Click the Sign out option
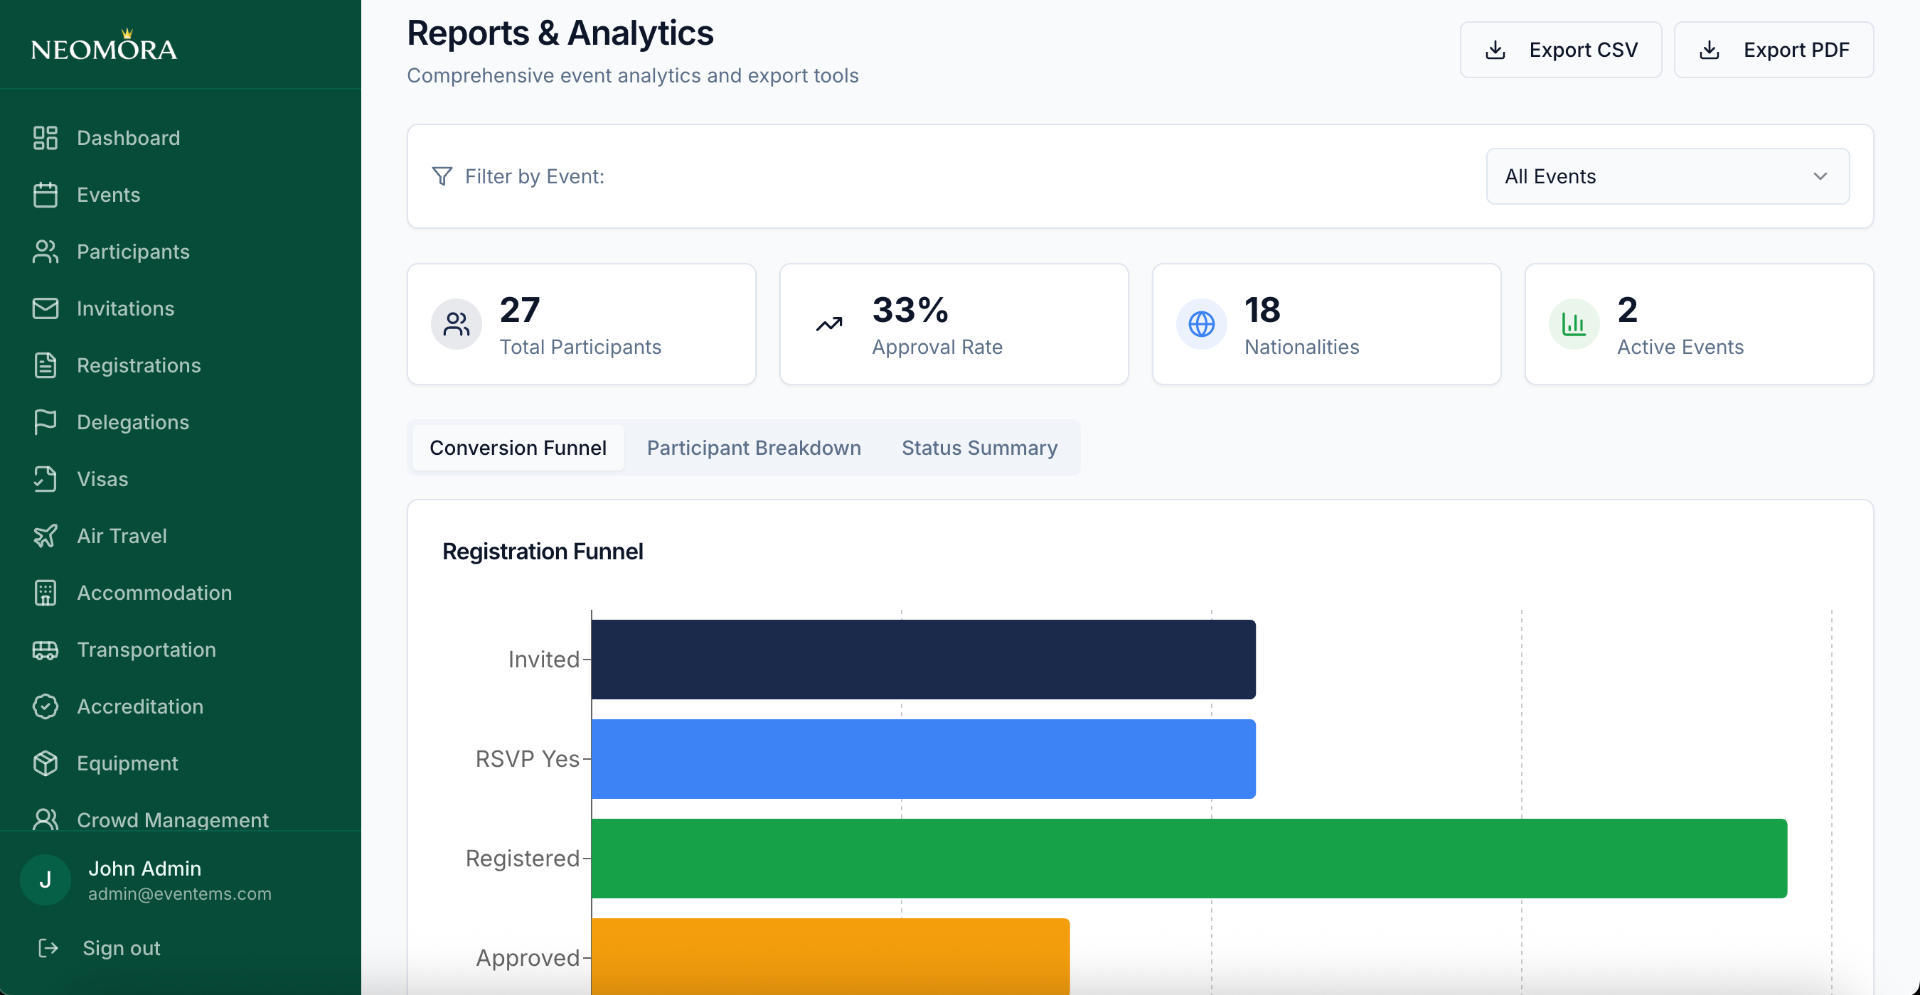The width and height of the screenshot is (1920, 995). pyautogui.click(x=120, y=948)
